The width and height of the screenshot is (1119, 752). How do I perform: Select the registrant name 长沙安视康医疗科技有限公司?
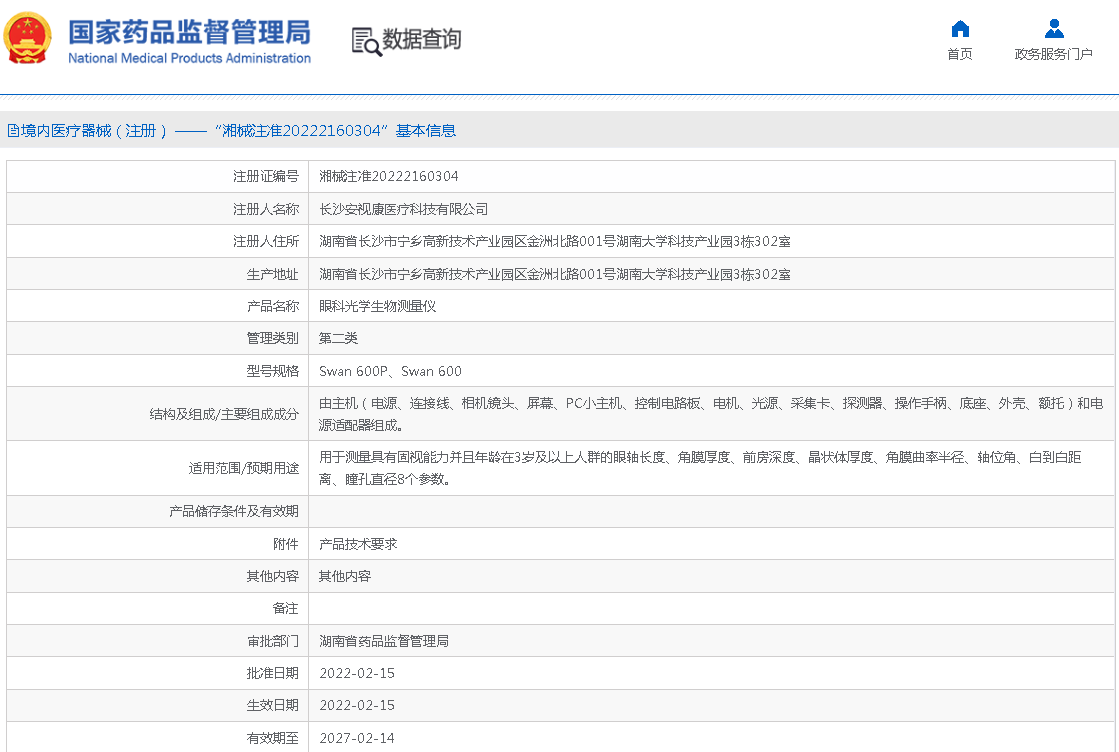click(403, 209)
